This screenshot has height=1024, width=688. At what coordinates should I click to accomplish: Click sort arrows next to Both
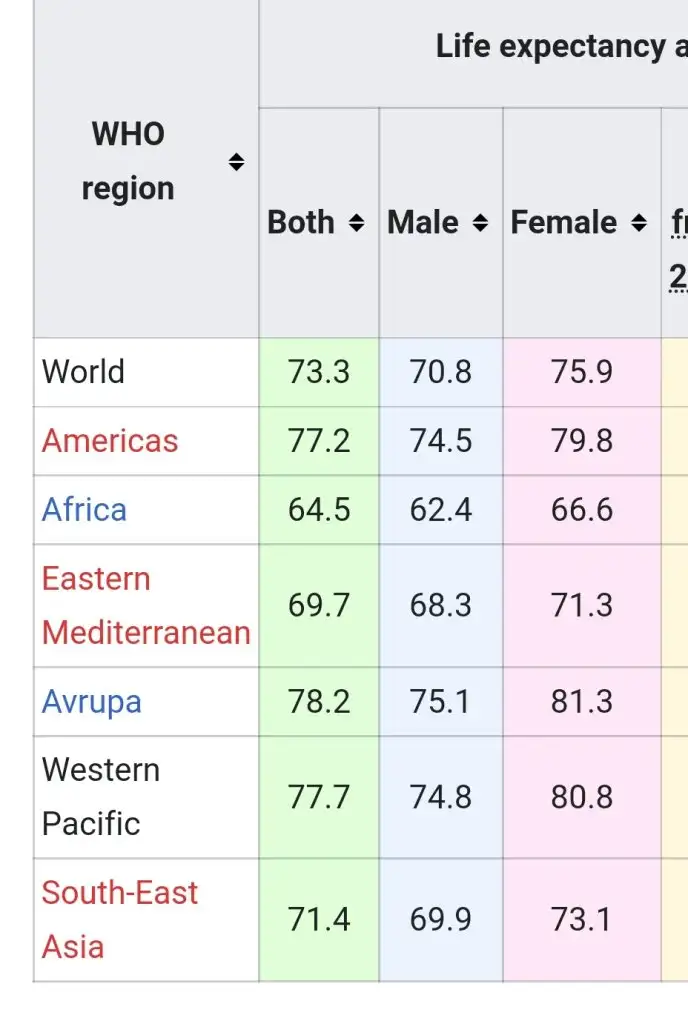click(356, 223)
